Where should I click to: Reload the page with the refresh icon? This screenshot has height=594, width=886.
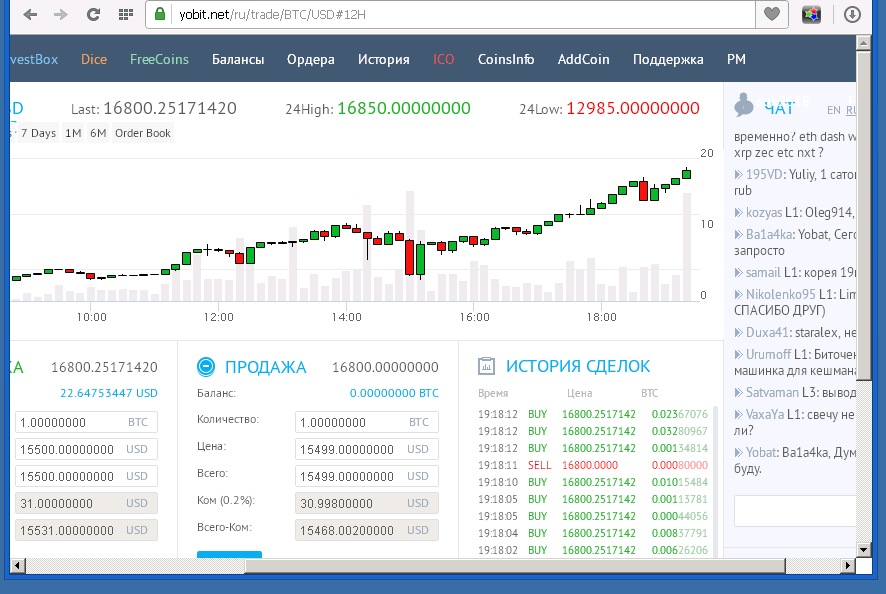(93, 15)
